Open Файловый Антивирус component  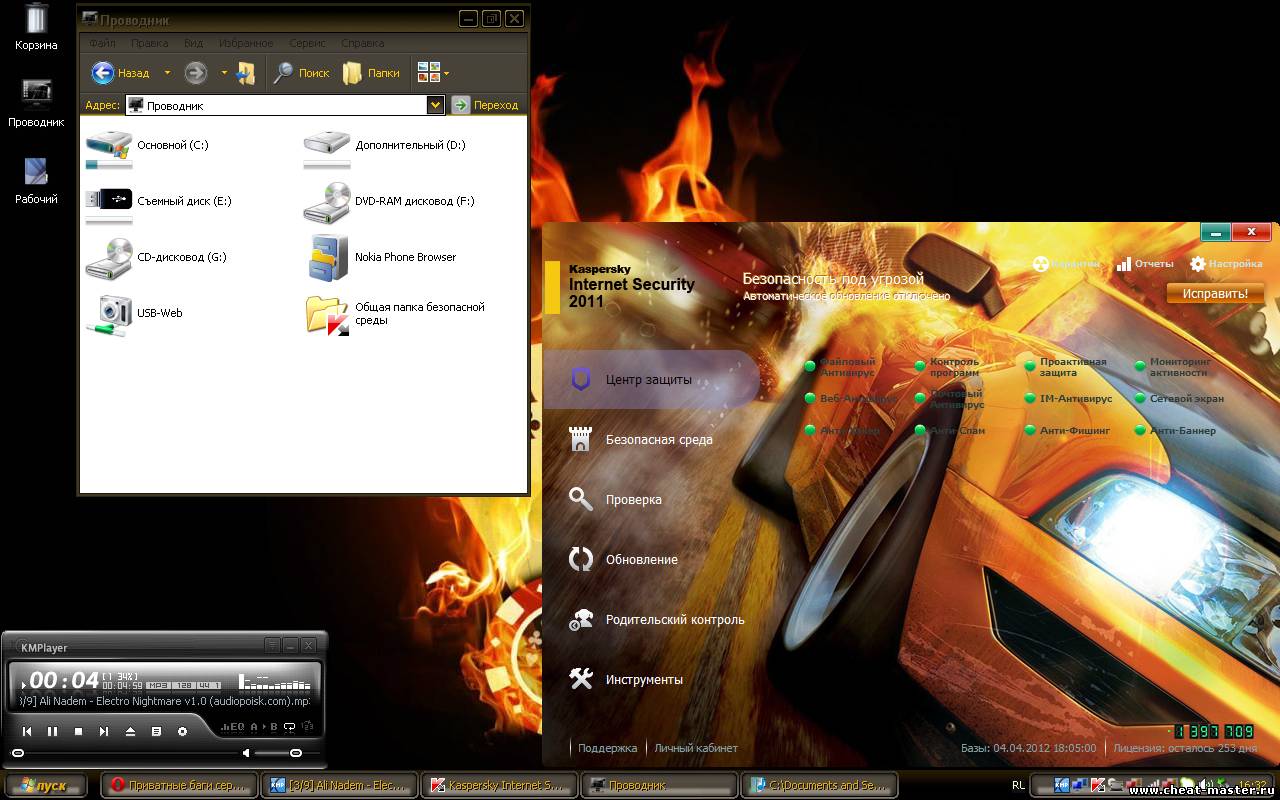pyautogui.click(x=841, y=367)
